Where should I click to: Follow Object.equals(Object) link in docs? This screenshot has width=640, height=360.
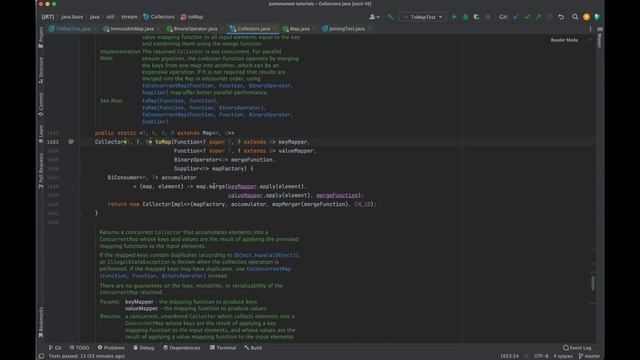266,255
